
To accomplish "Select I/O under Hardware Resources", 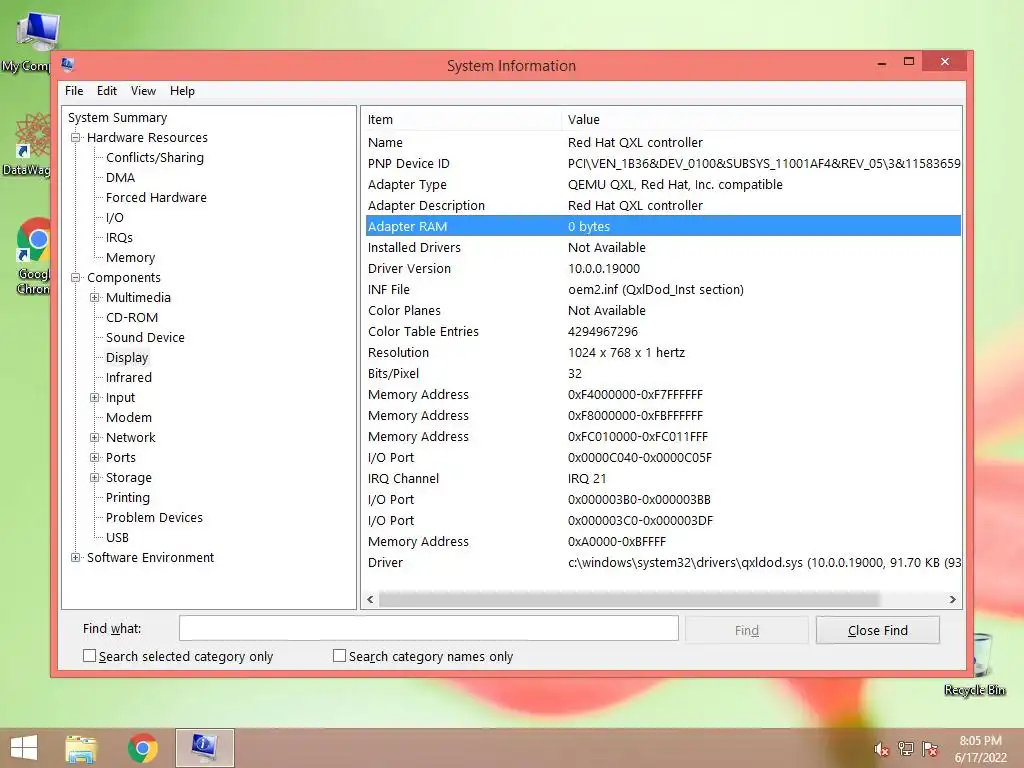I will (114, 217).
